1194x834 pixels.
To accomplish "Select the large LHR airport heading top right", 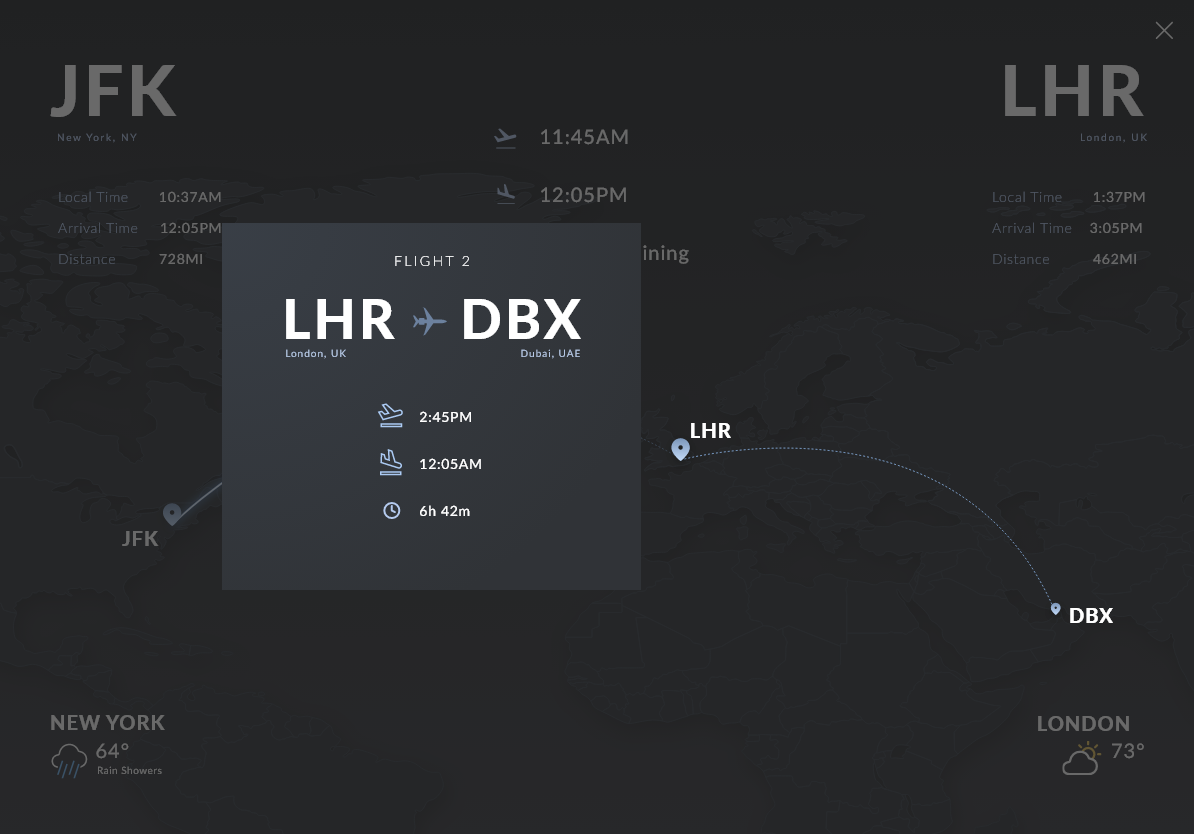I will pos(1072,92).
